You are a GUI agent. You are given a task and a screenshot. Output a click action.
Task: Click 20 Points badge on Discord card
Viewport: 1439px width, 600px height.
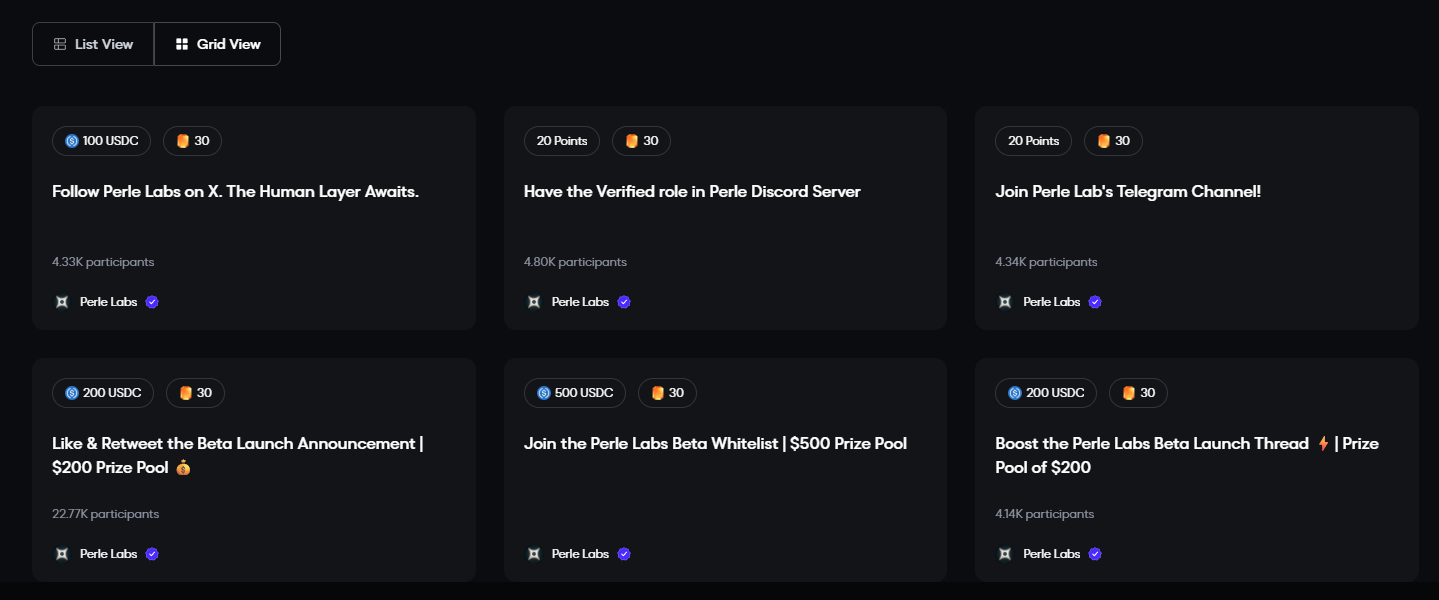point(562,141)
